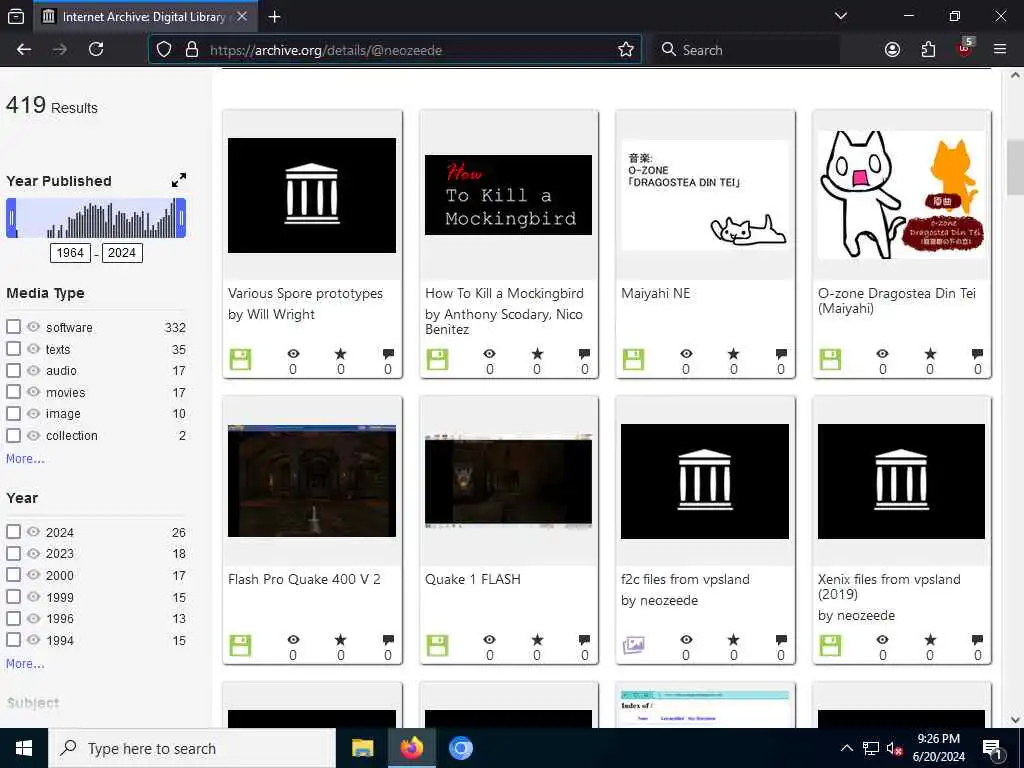
Task: Check the 2000 year filter checkbox
Action: tap(13, 575)
